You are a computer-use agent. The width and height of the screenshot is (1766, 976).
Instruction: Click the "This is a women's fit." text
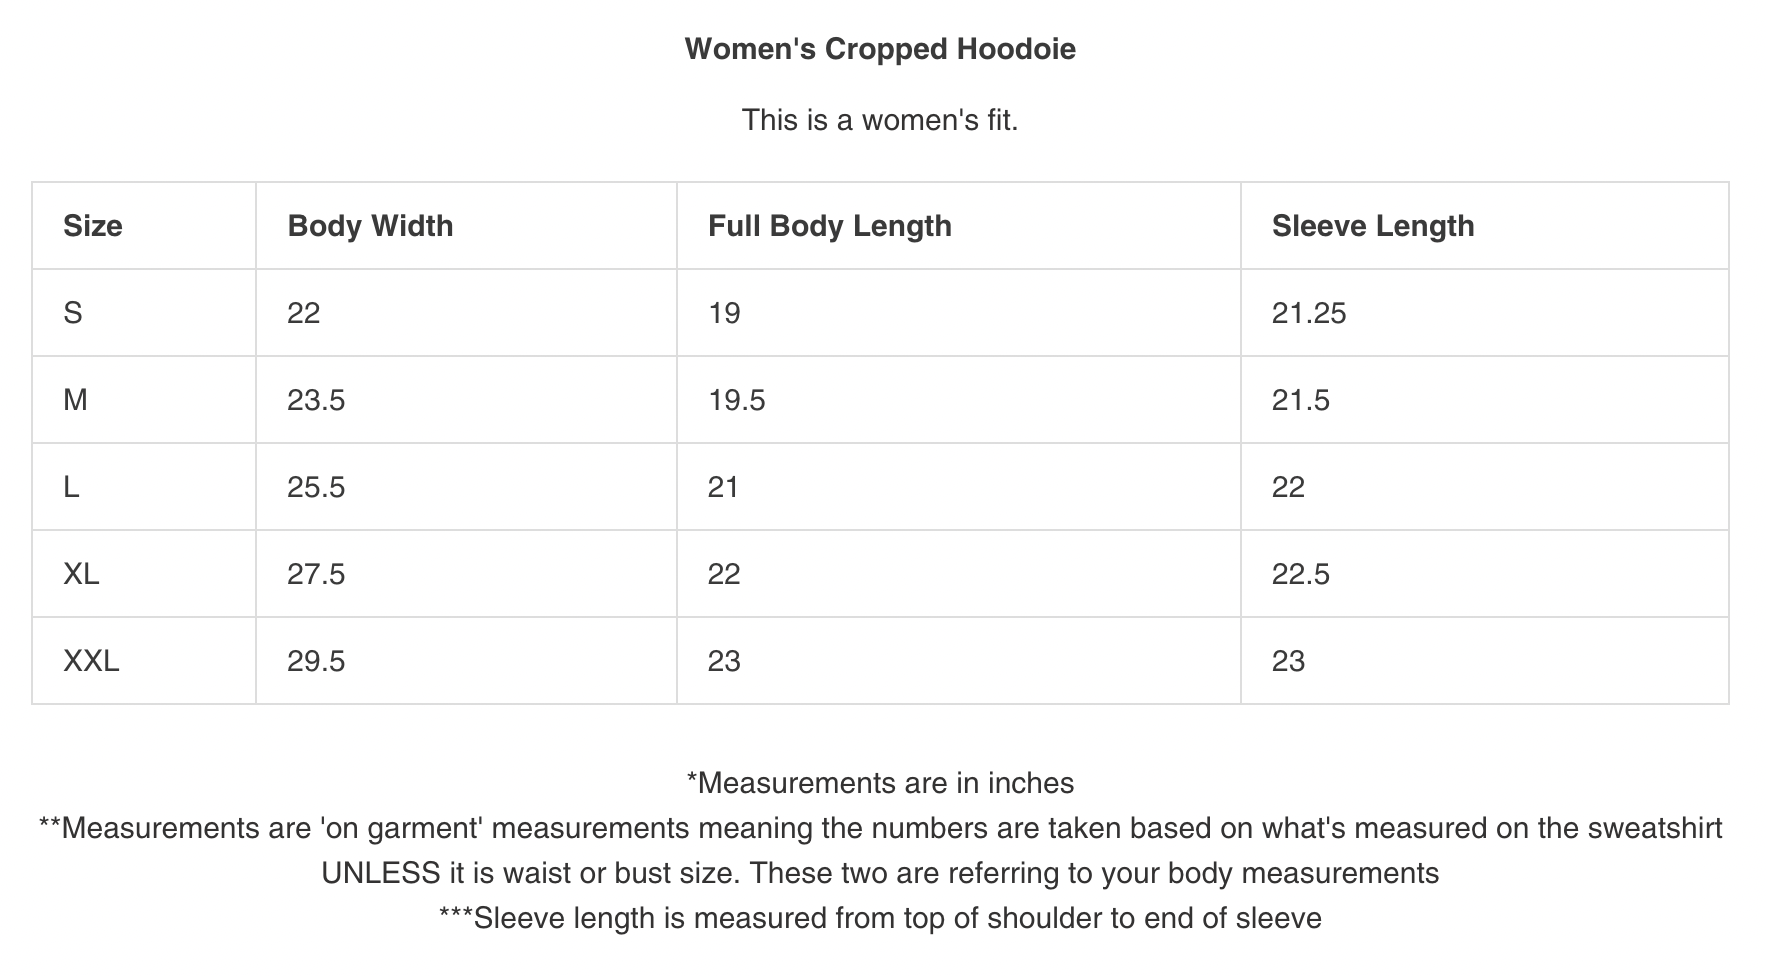pyautogui.click(x=880, y=120)
